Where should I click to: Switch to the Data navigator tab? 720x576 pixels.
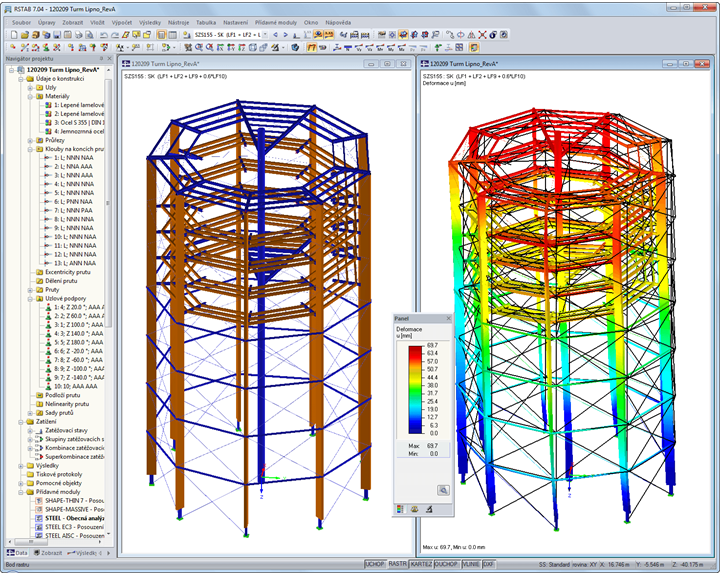18,552
